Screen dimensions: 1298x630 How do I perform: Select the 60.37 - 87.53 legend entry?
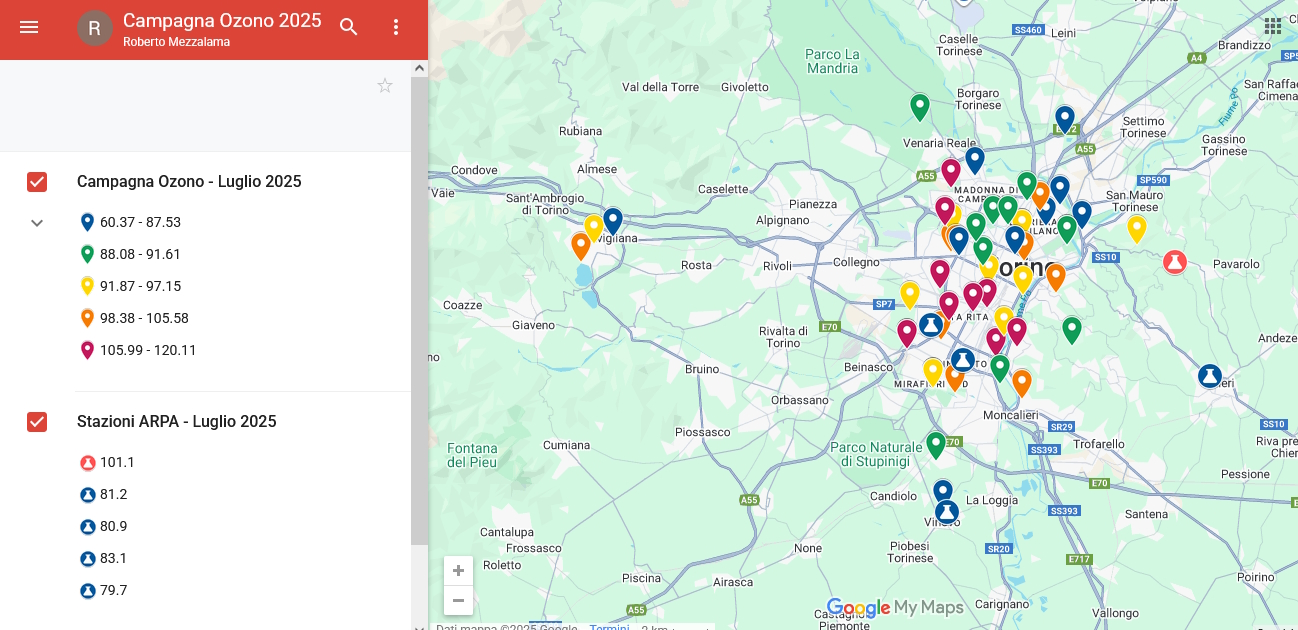[140, 222]
